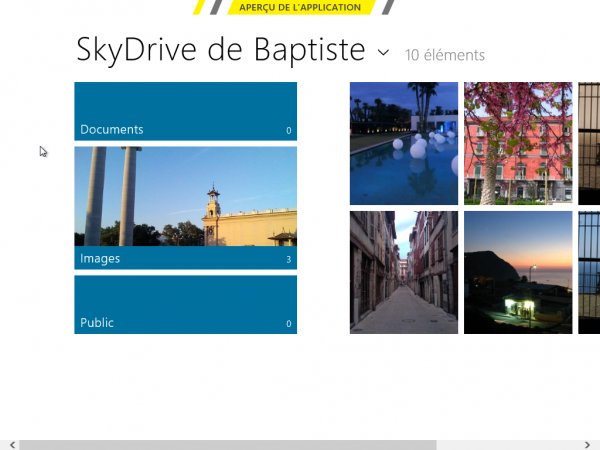
Task: Open the Documents folder tile
Action: pyautogui.click(x=185, y=110)
